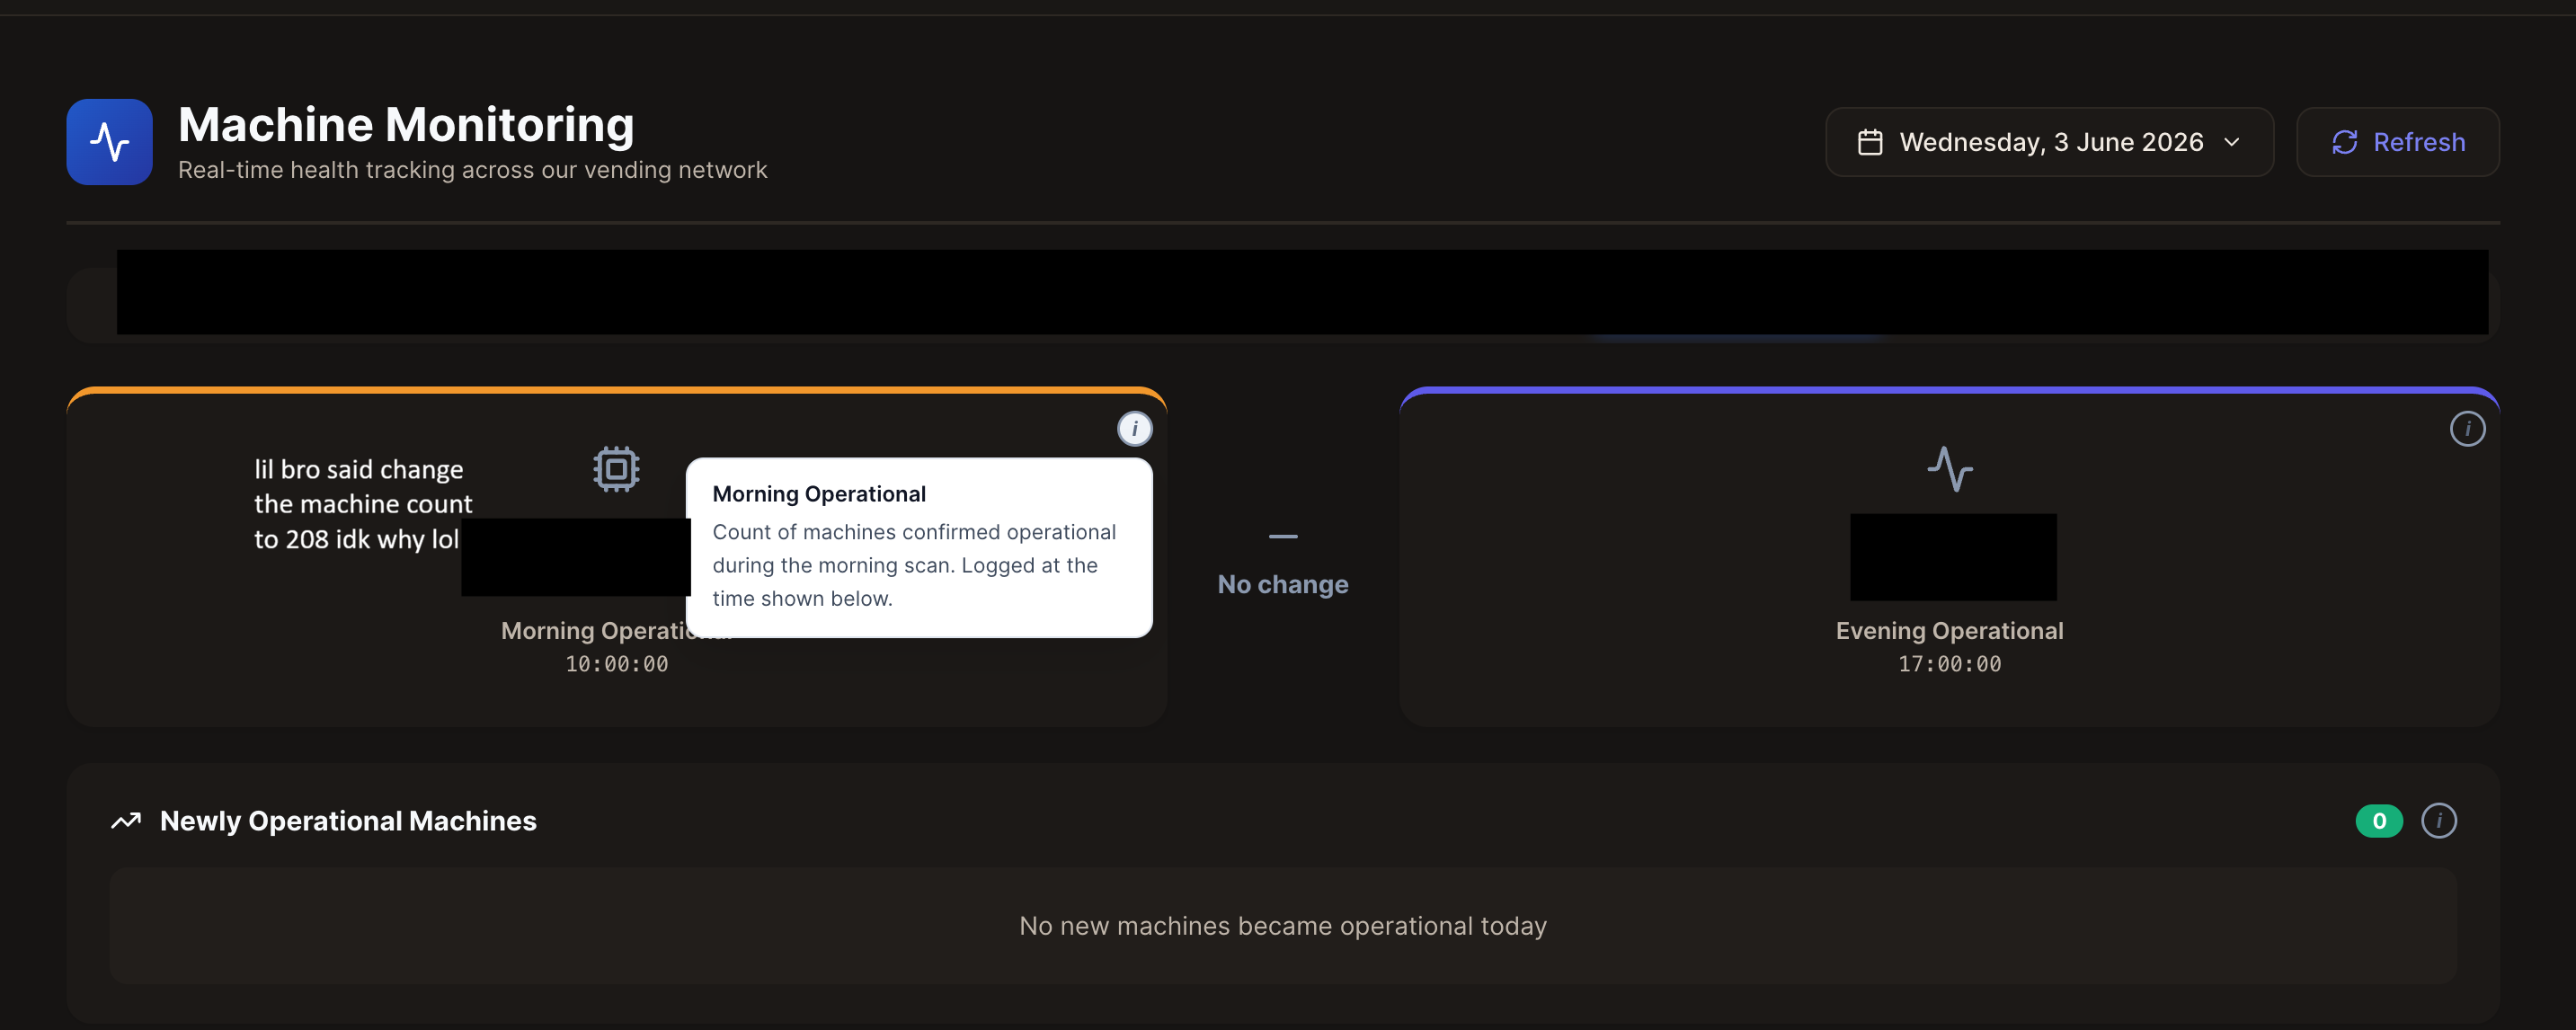
Task: Expand the date picker chevron arrow
Action: point(2231,142)
